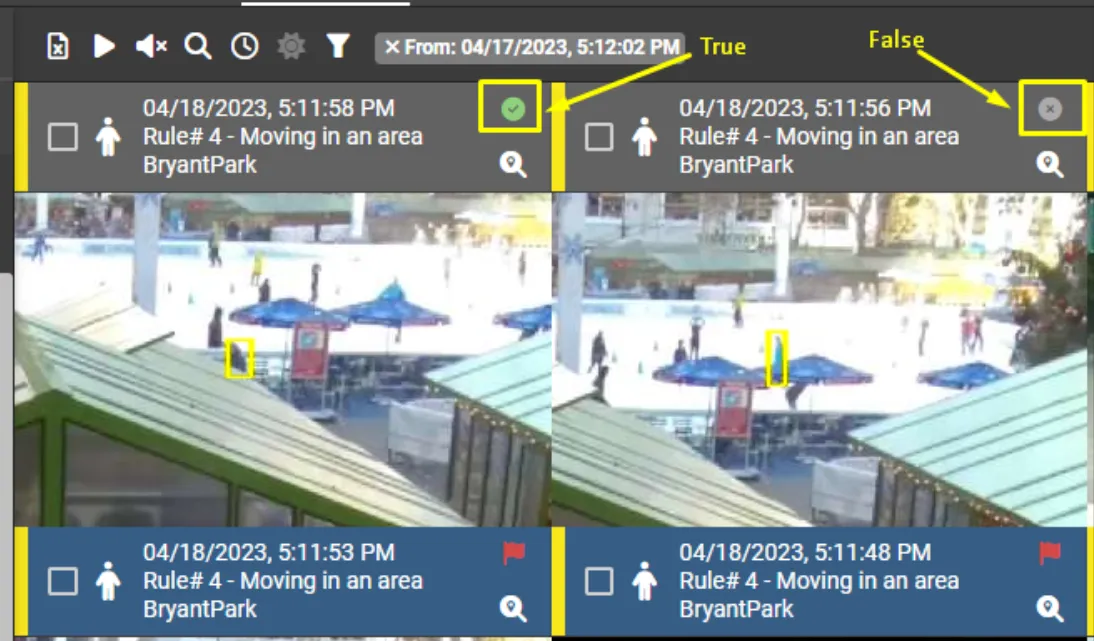Open the search magnifier in toolbar
The image size is (1094, 641).
(198, 47)
